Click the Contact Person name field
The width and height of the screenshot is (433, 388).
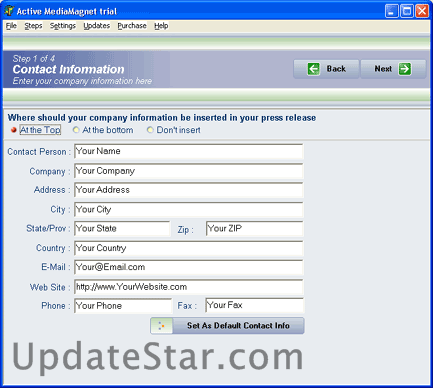(189, 151)
